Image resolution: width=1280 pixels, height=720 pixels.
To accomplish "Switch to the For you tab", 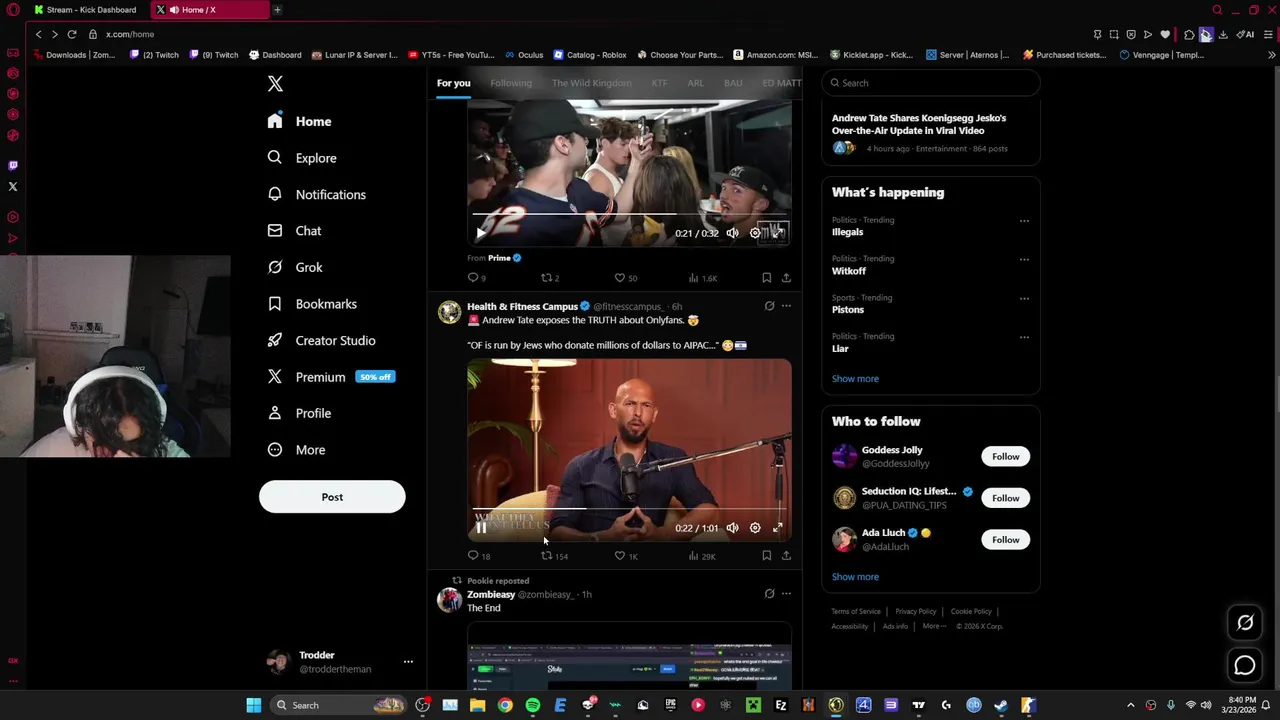I will (453, 83).
